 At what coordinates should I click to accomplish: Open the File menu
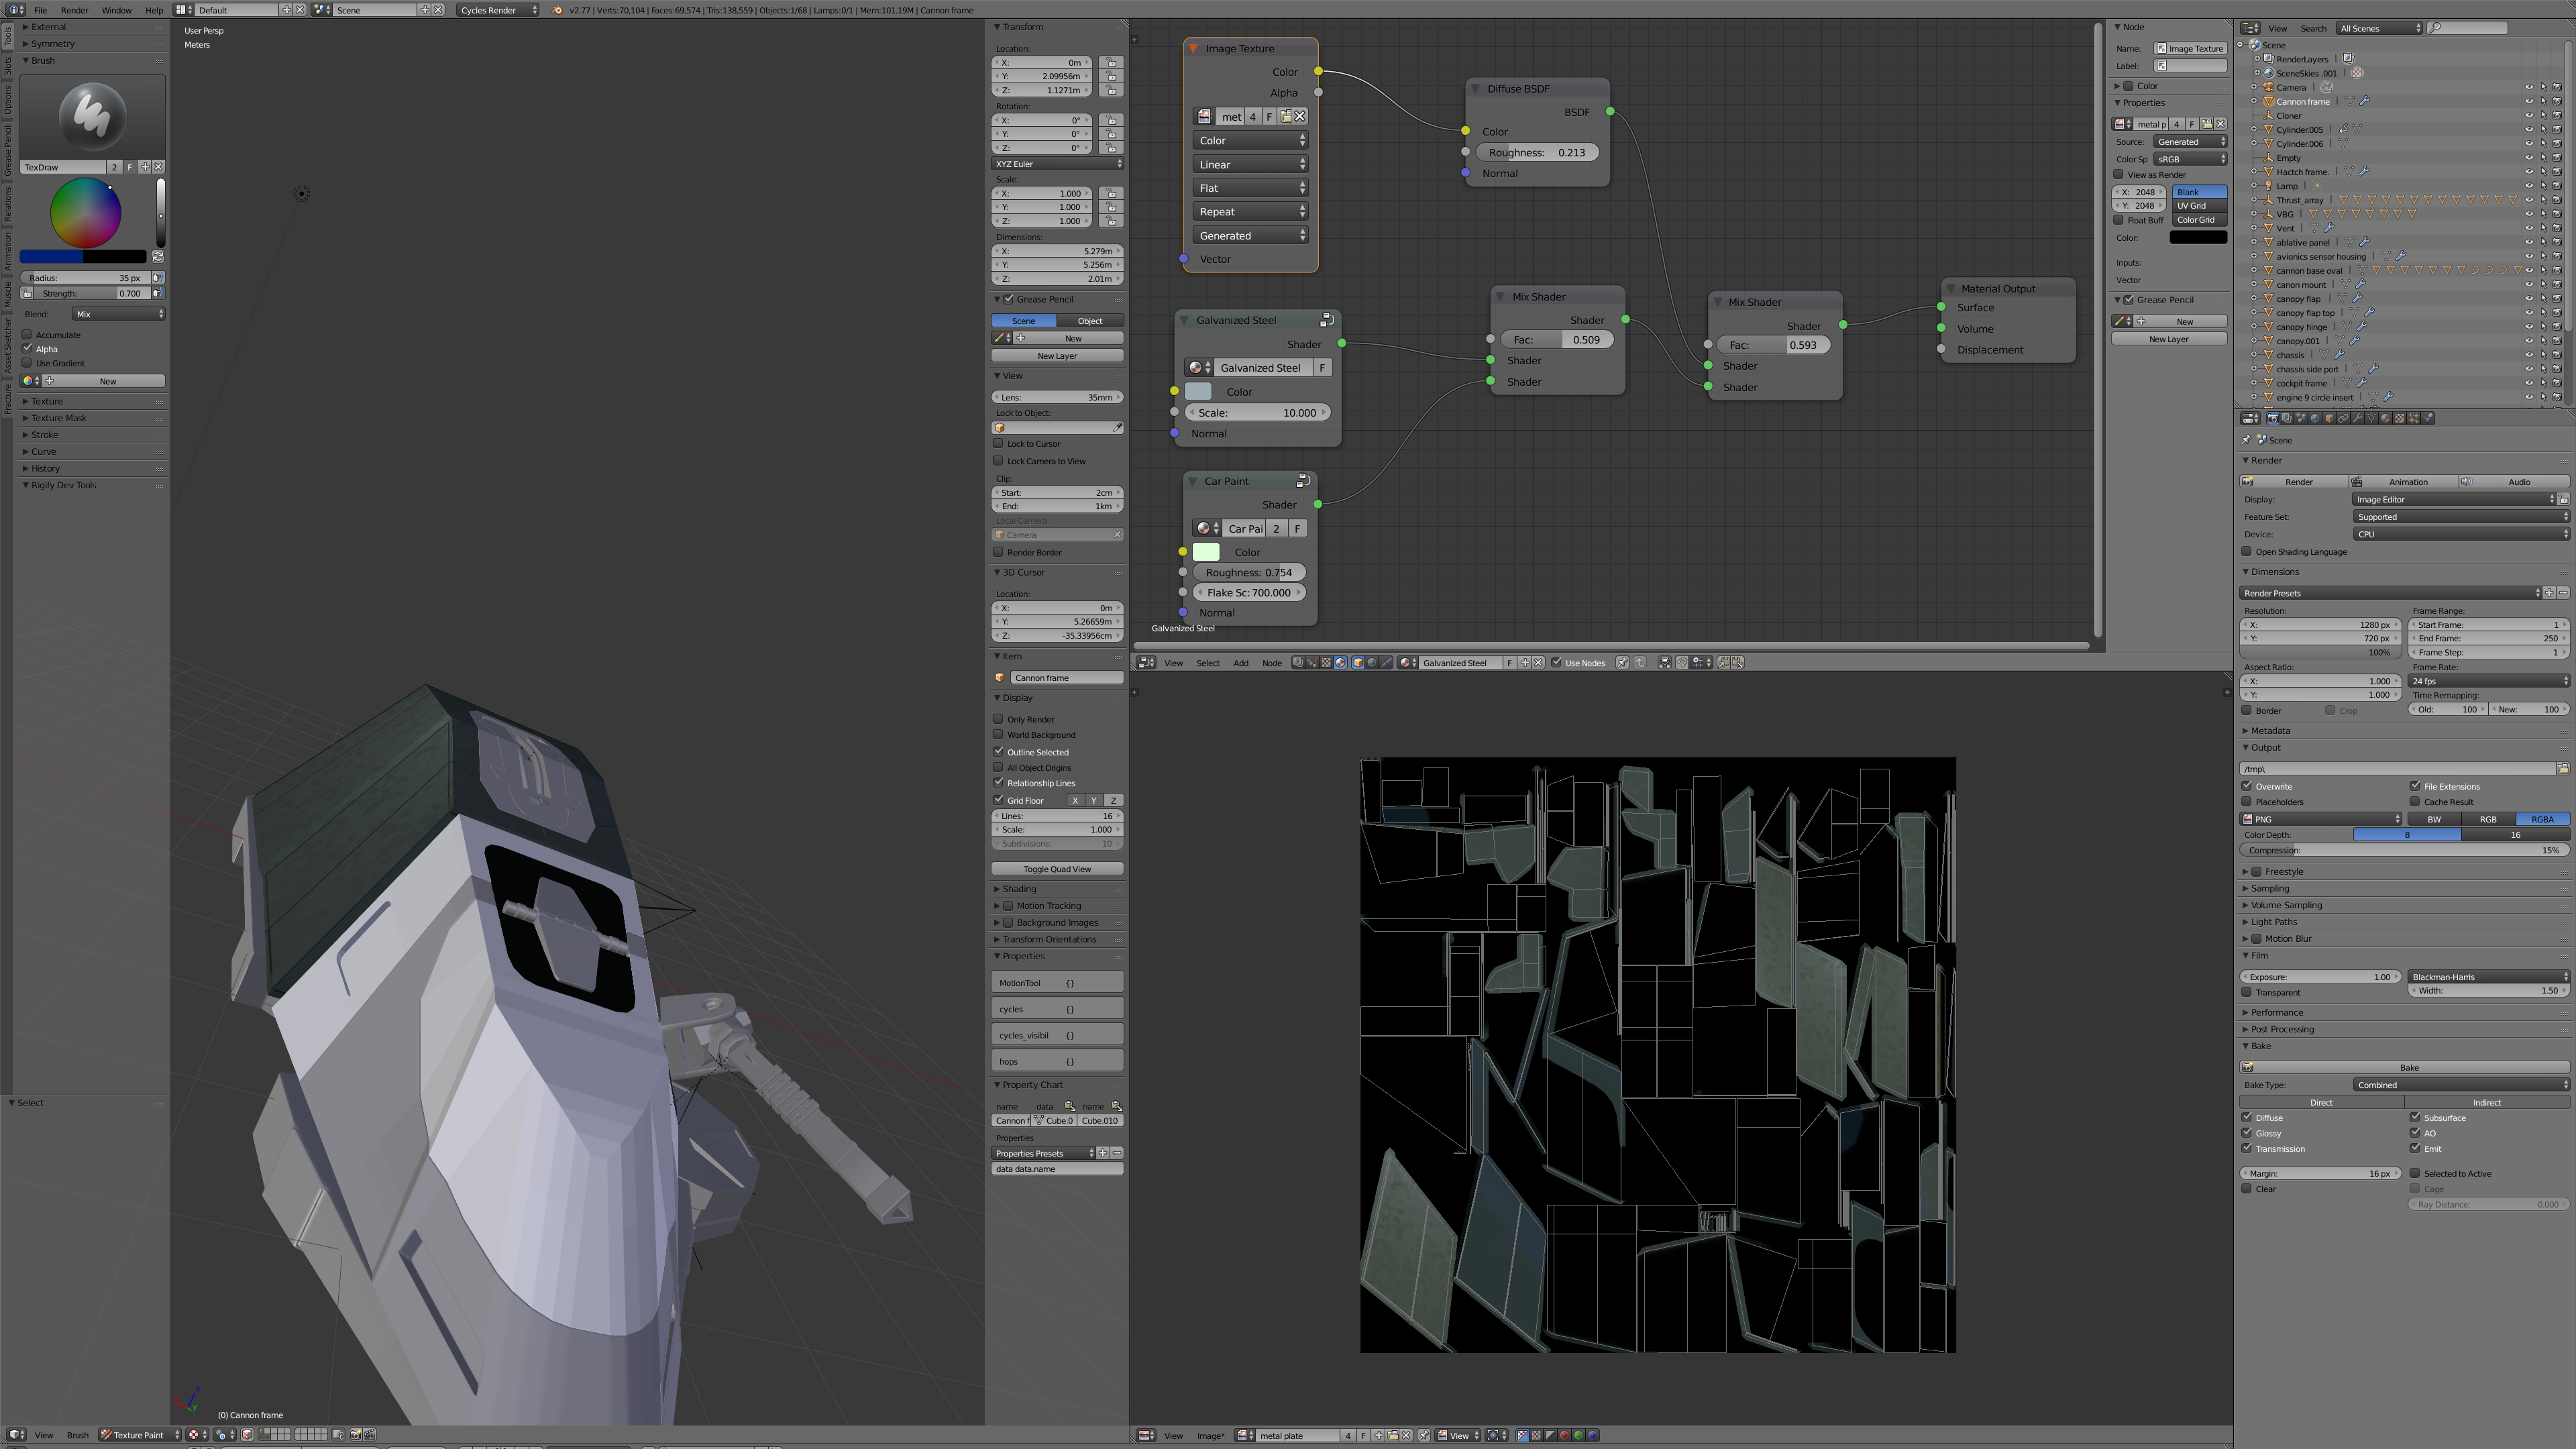40,10
